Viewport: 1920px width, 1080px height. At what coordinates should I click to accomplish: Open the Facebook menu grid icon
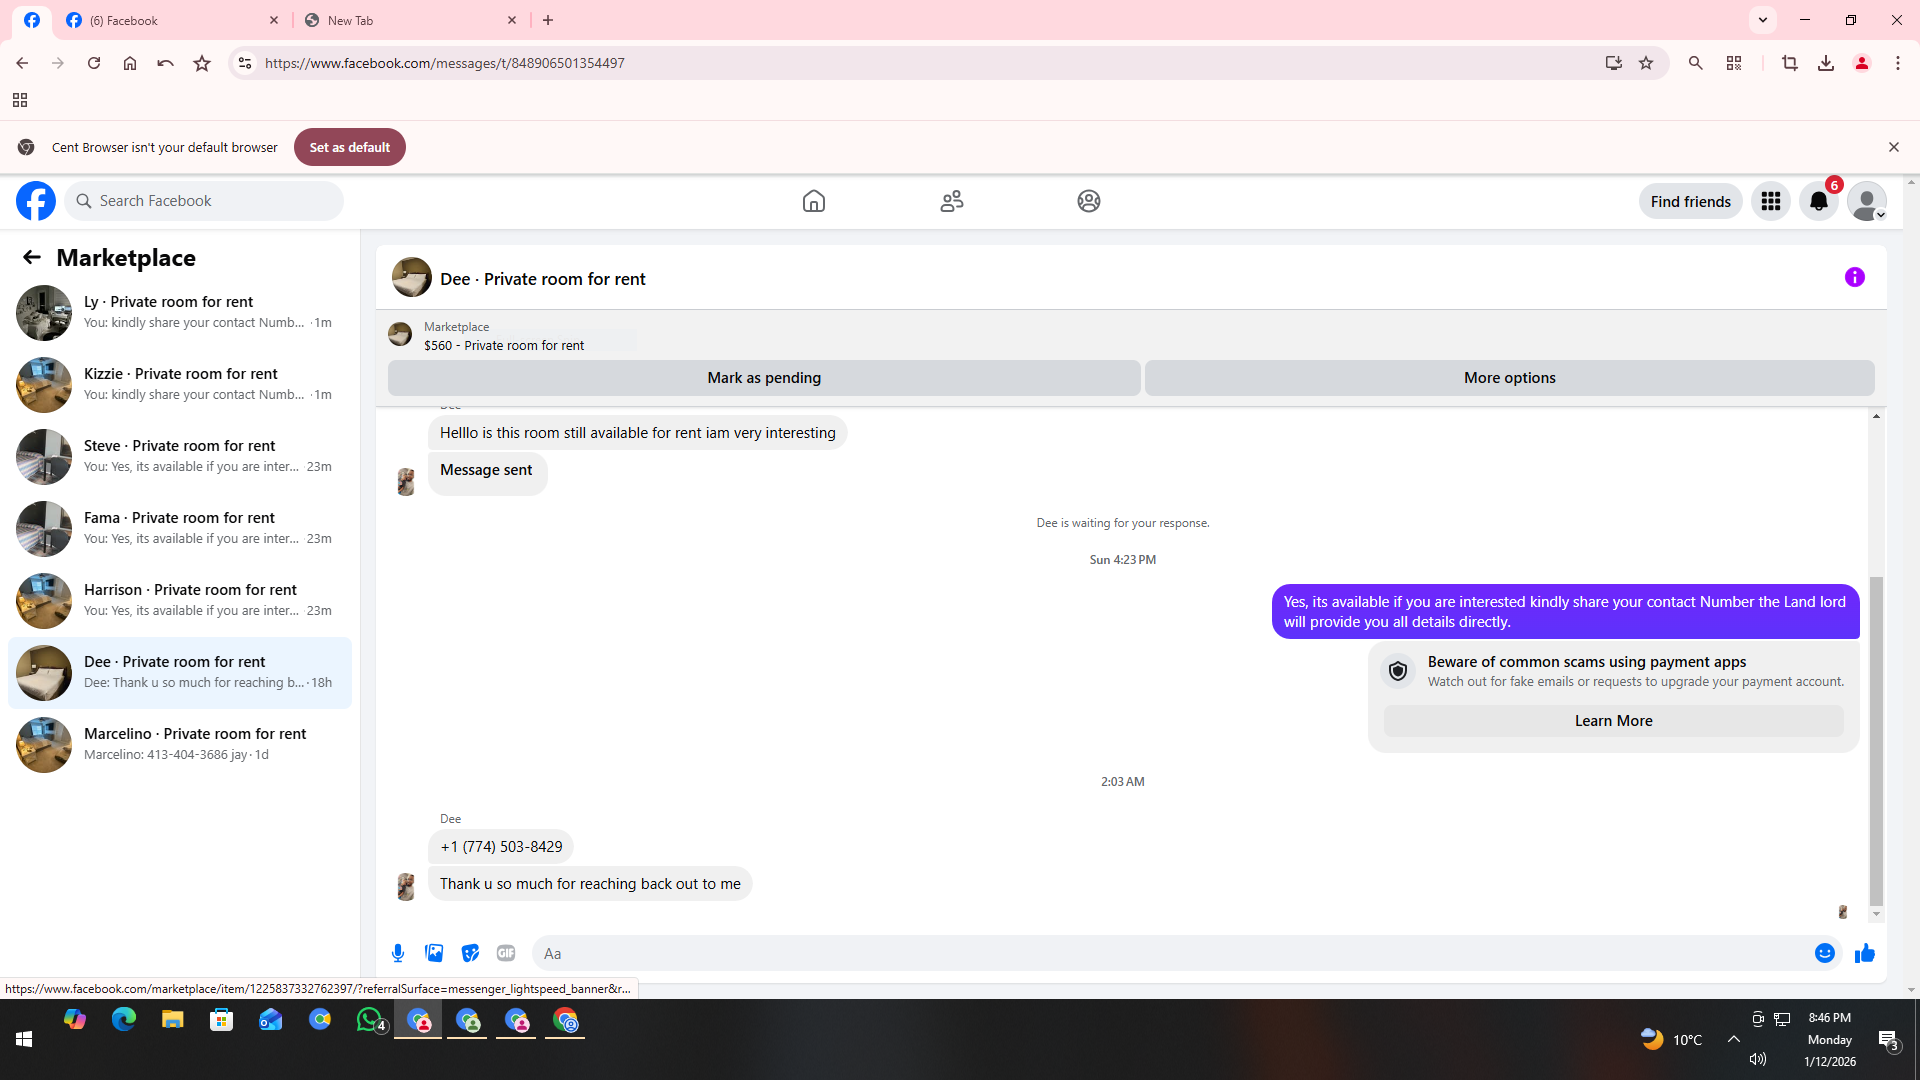tap(1770, 201)
